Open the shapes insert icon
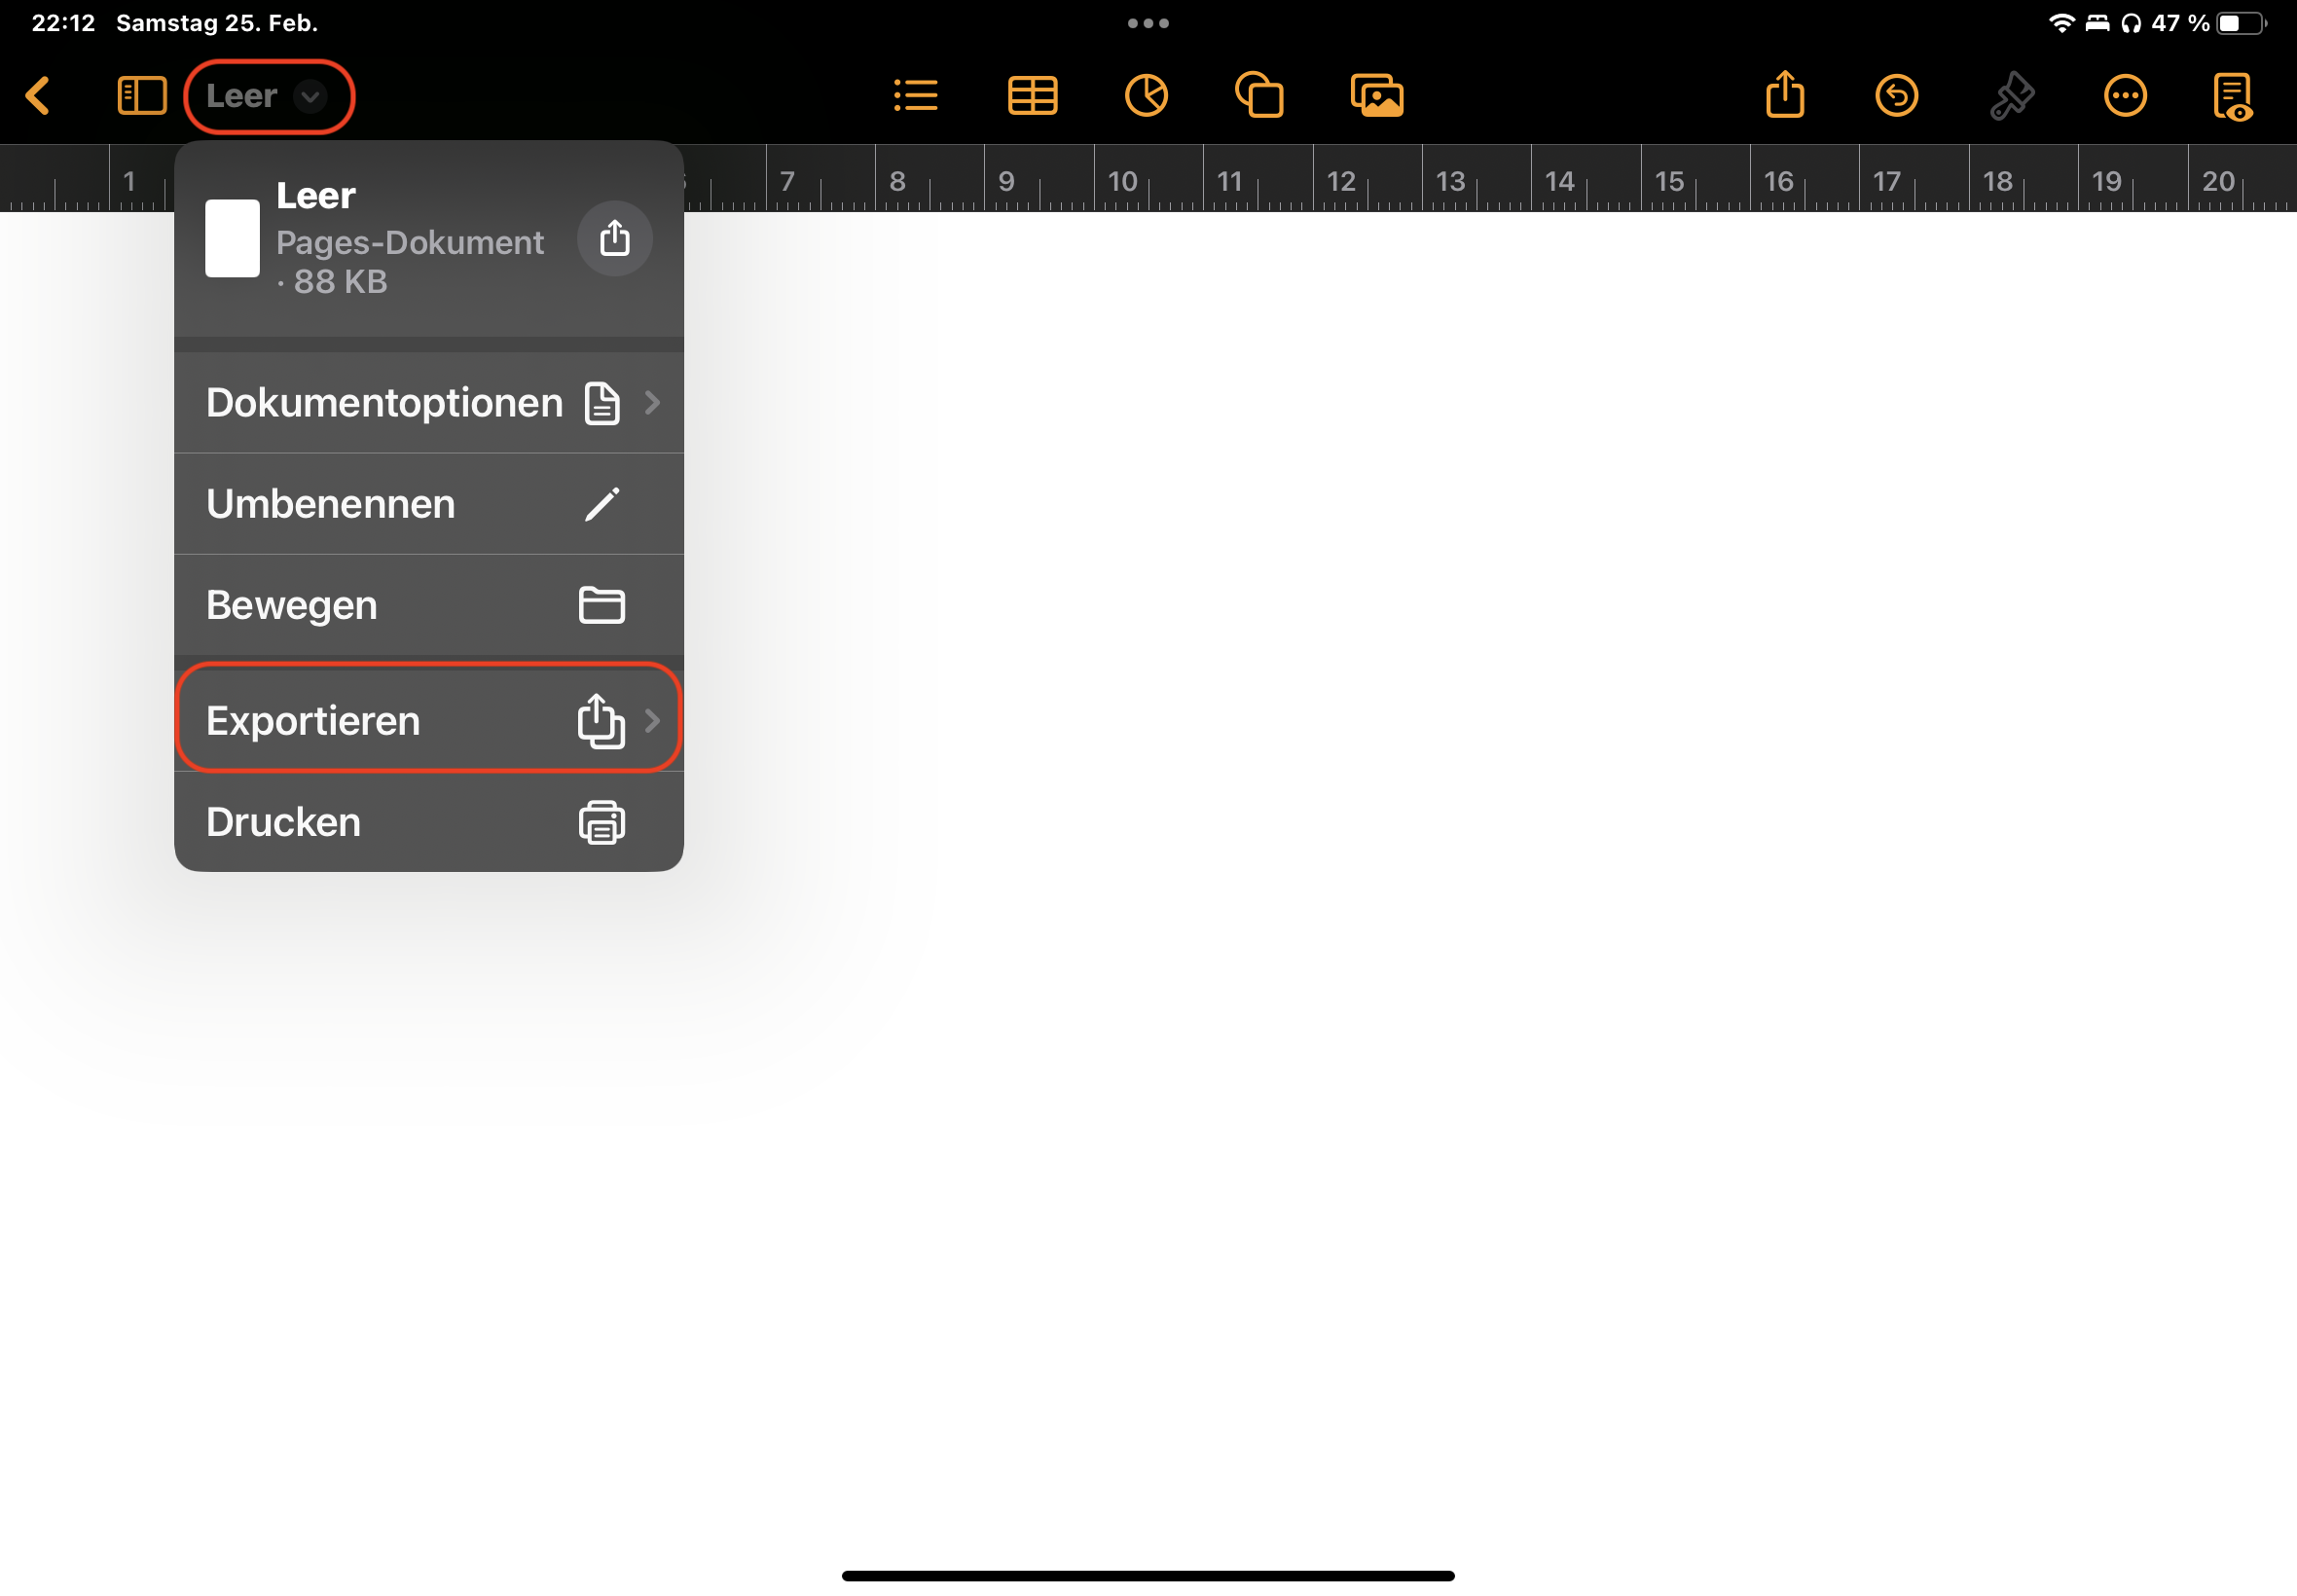Viewport: 2297px width, 1596px height. coord(1259,96)
